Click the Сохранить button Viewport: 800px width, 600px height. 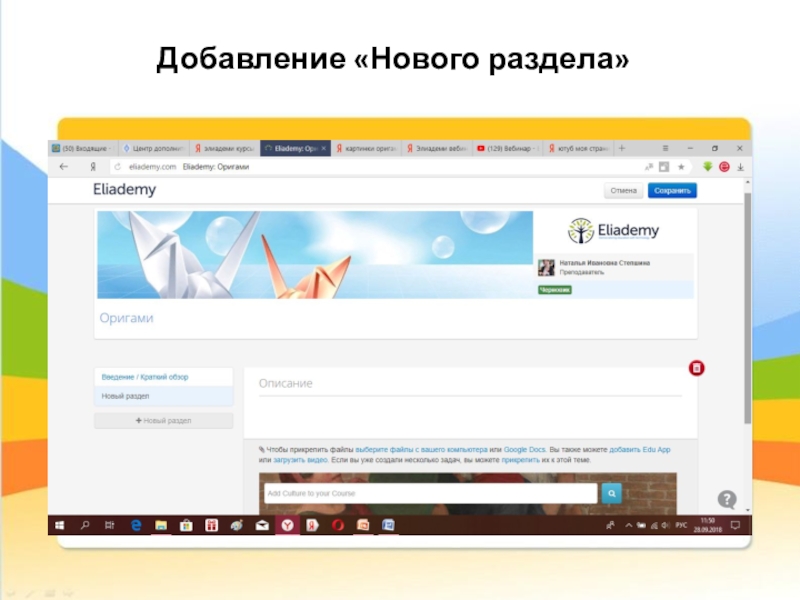click(671, 190)
